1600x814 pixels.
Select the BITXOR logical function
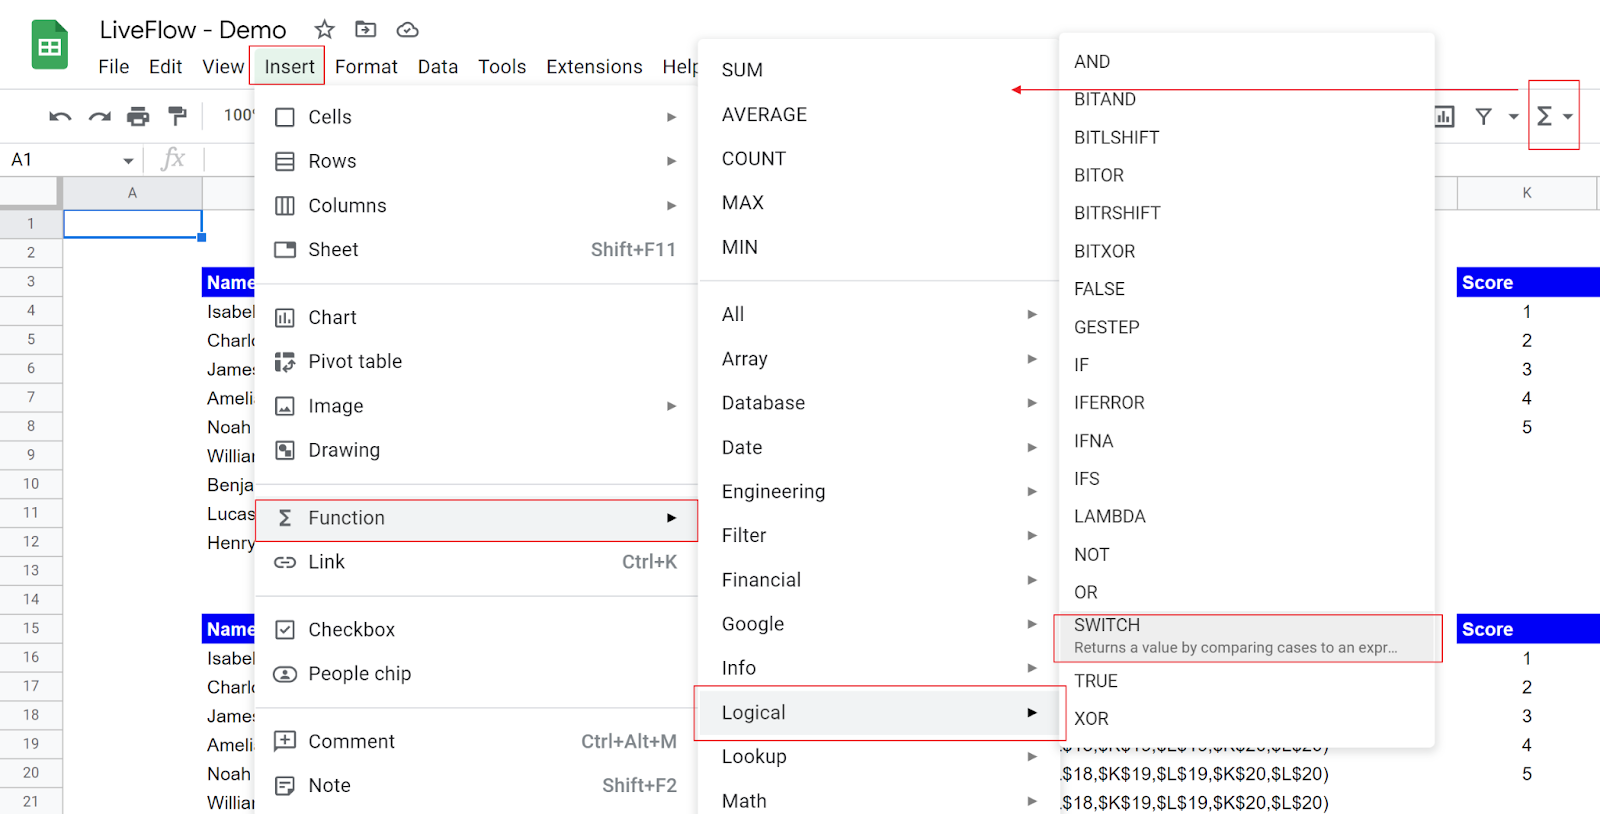[x=1247, y=251]
